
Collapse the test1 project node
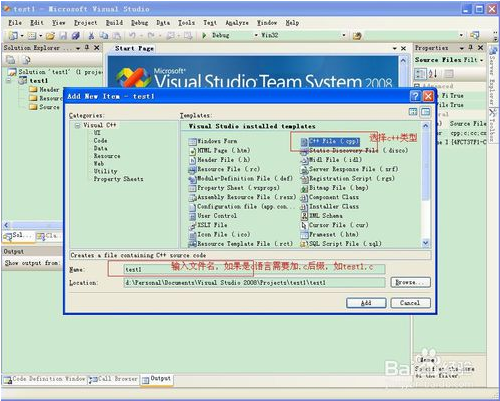(x=9, y=80)
